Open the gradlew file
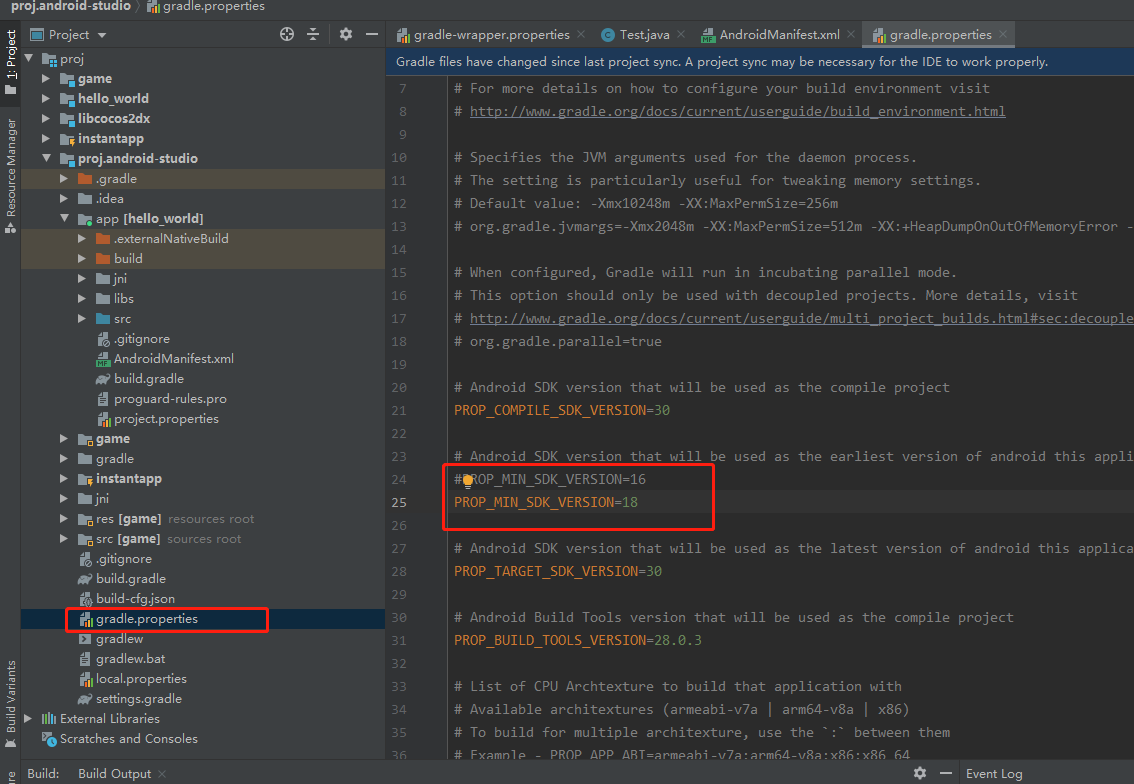 click(x=119, y=639)
